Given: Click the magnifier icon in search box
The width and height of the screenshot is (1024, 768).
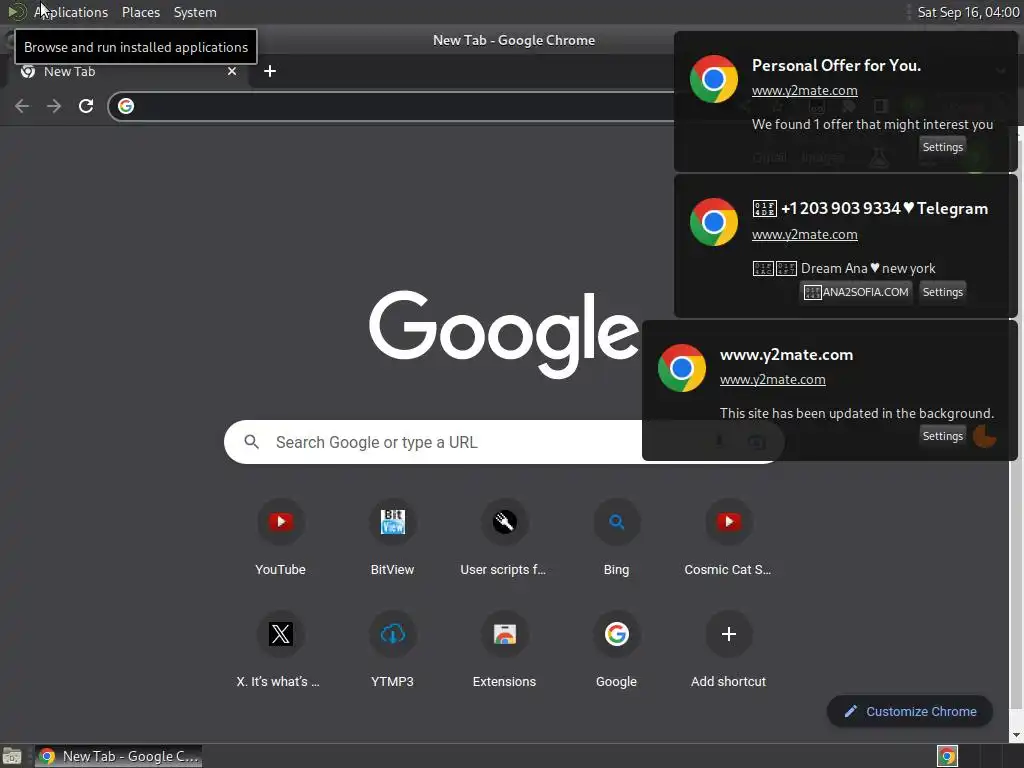Looking at the screenshot, I should coord(251,442).
